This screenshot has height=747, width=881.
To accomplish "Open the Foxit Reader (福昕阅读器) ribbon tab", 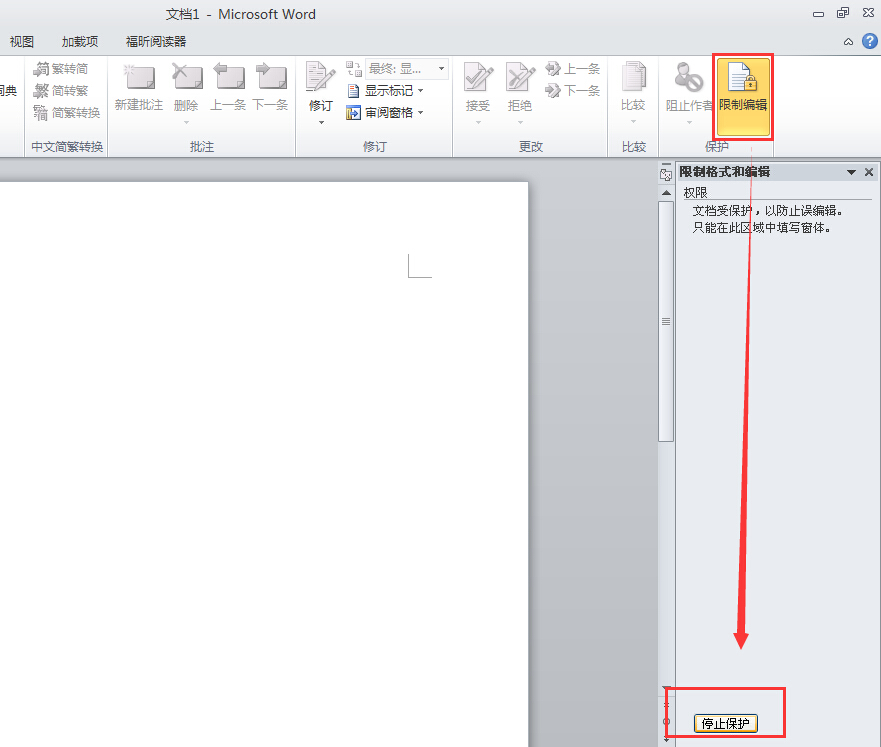I will 156,42.
